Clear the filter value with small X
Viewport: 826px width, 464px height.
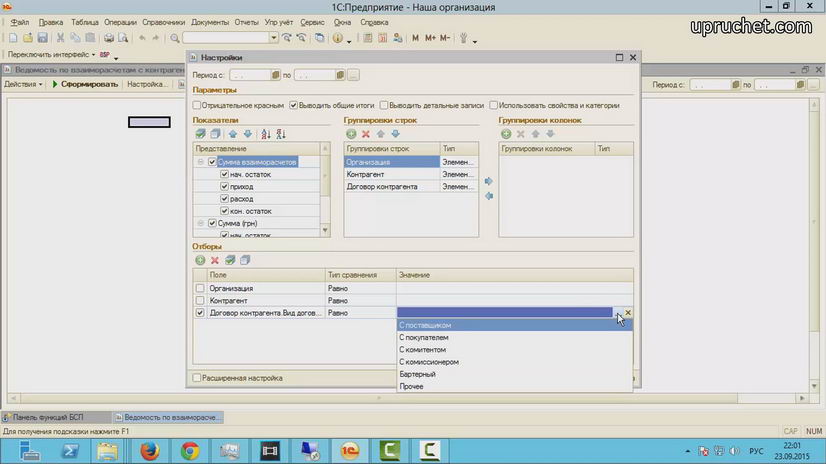(628, 312)
